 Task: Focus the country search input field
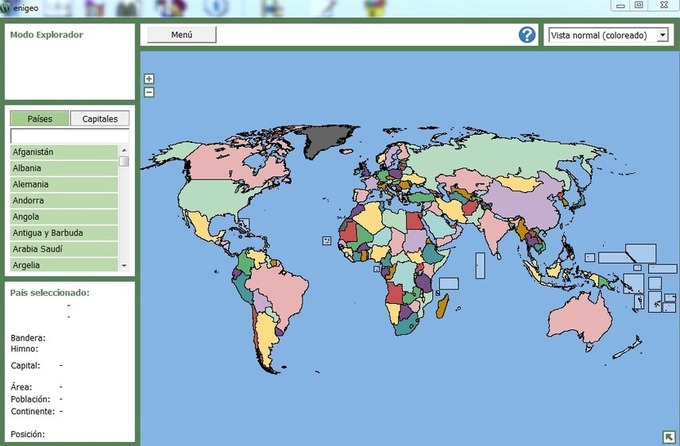70,136
